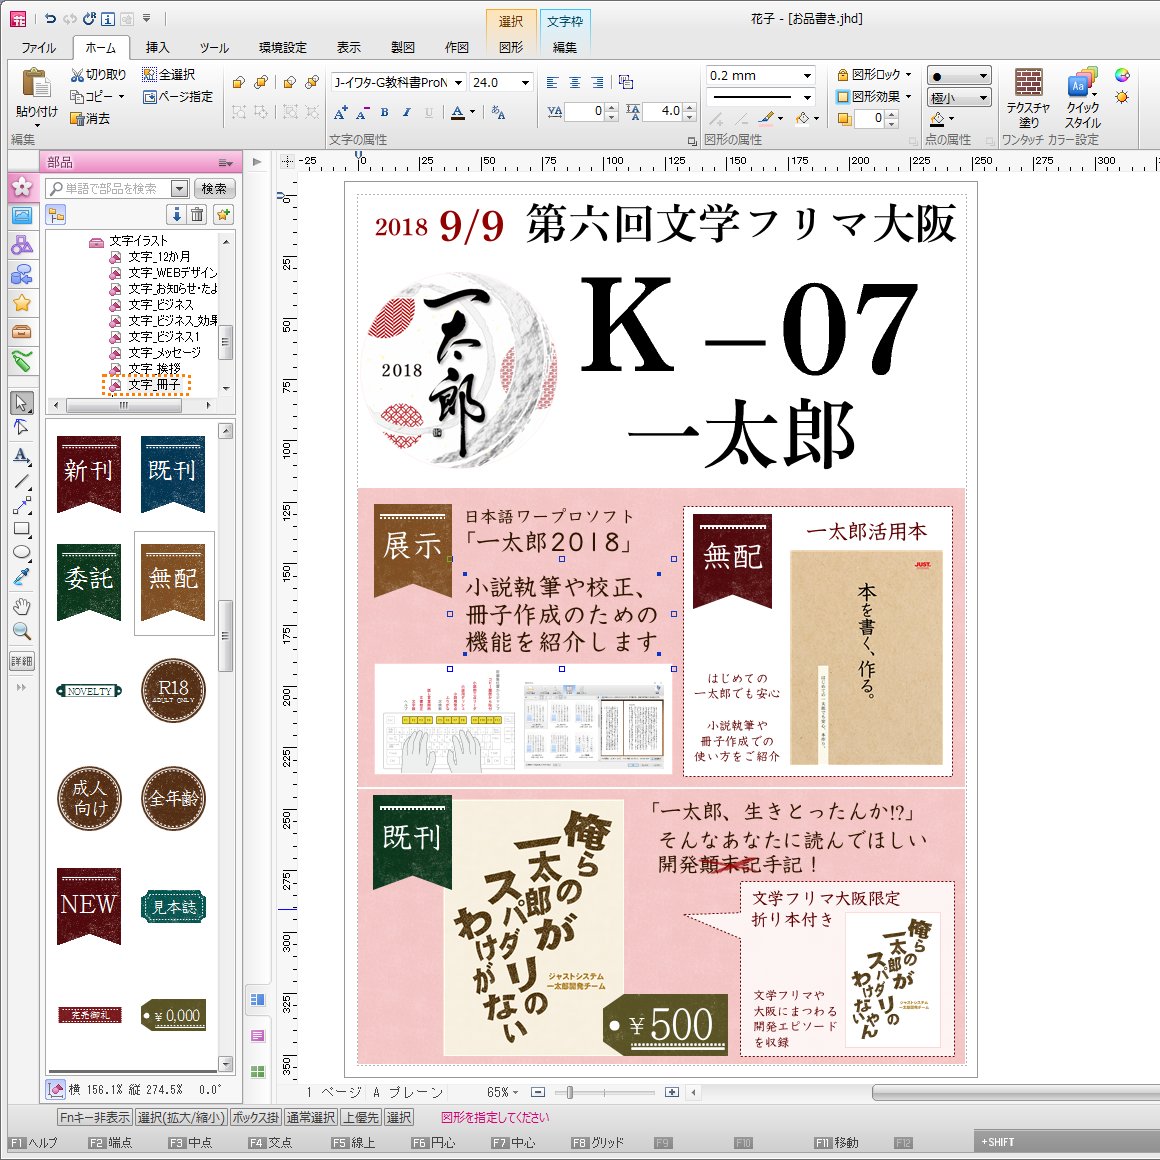
Task: Click page specify (ページ指定) button
Action: pos(178,97)
